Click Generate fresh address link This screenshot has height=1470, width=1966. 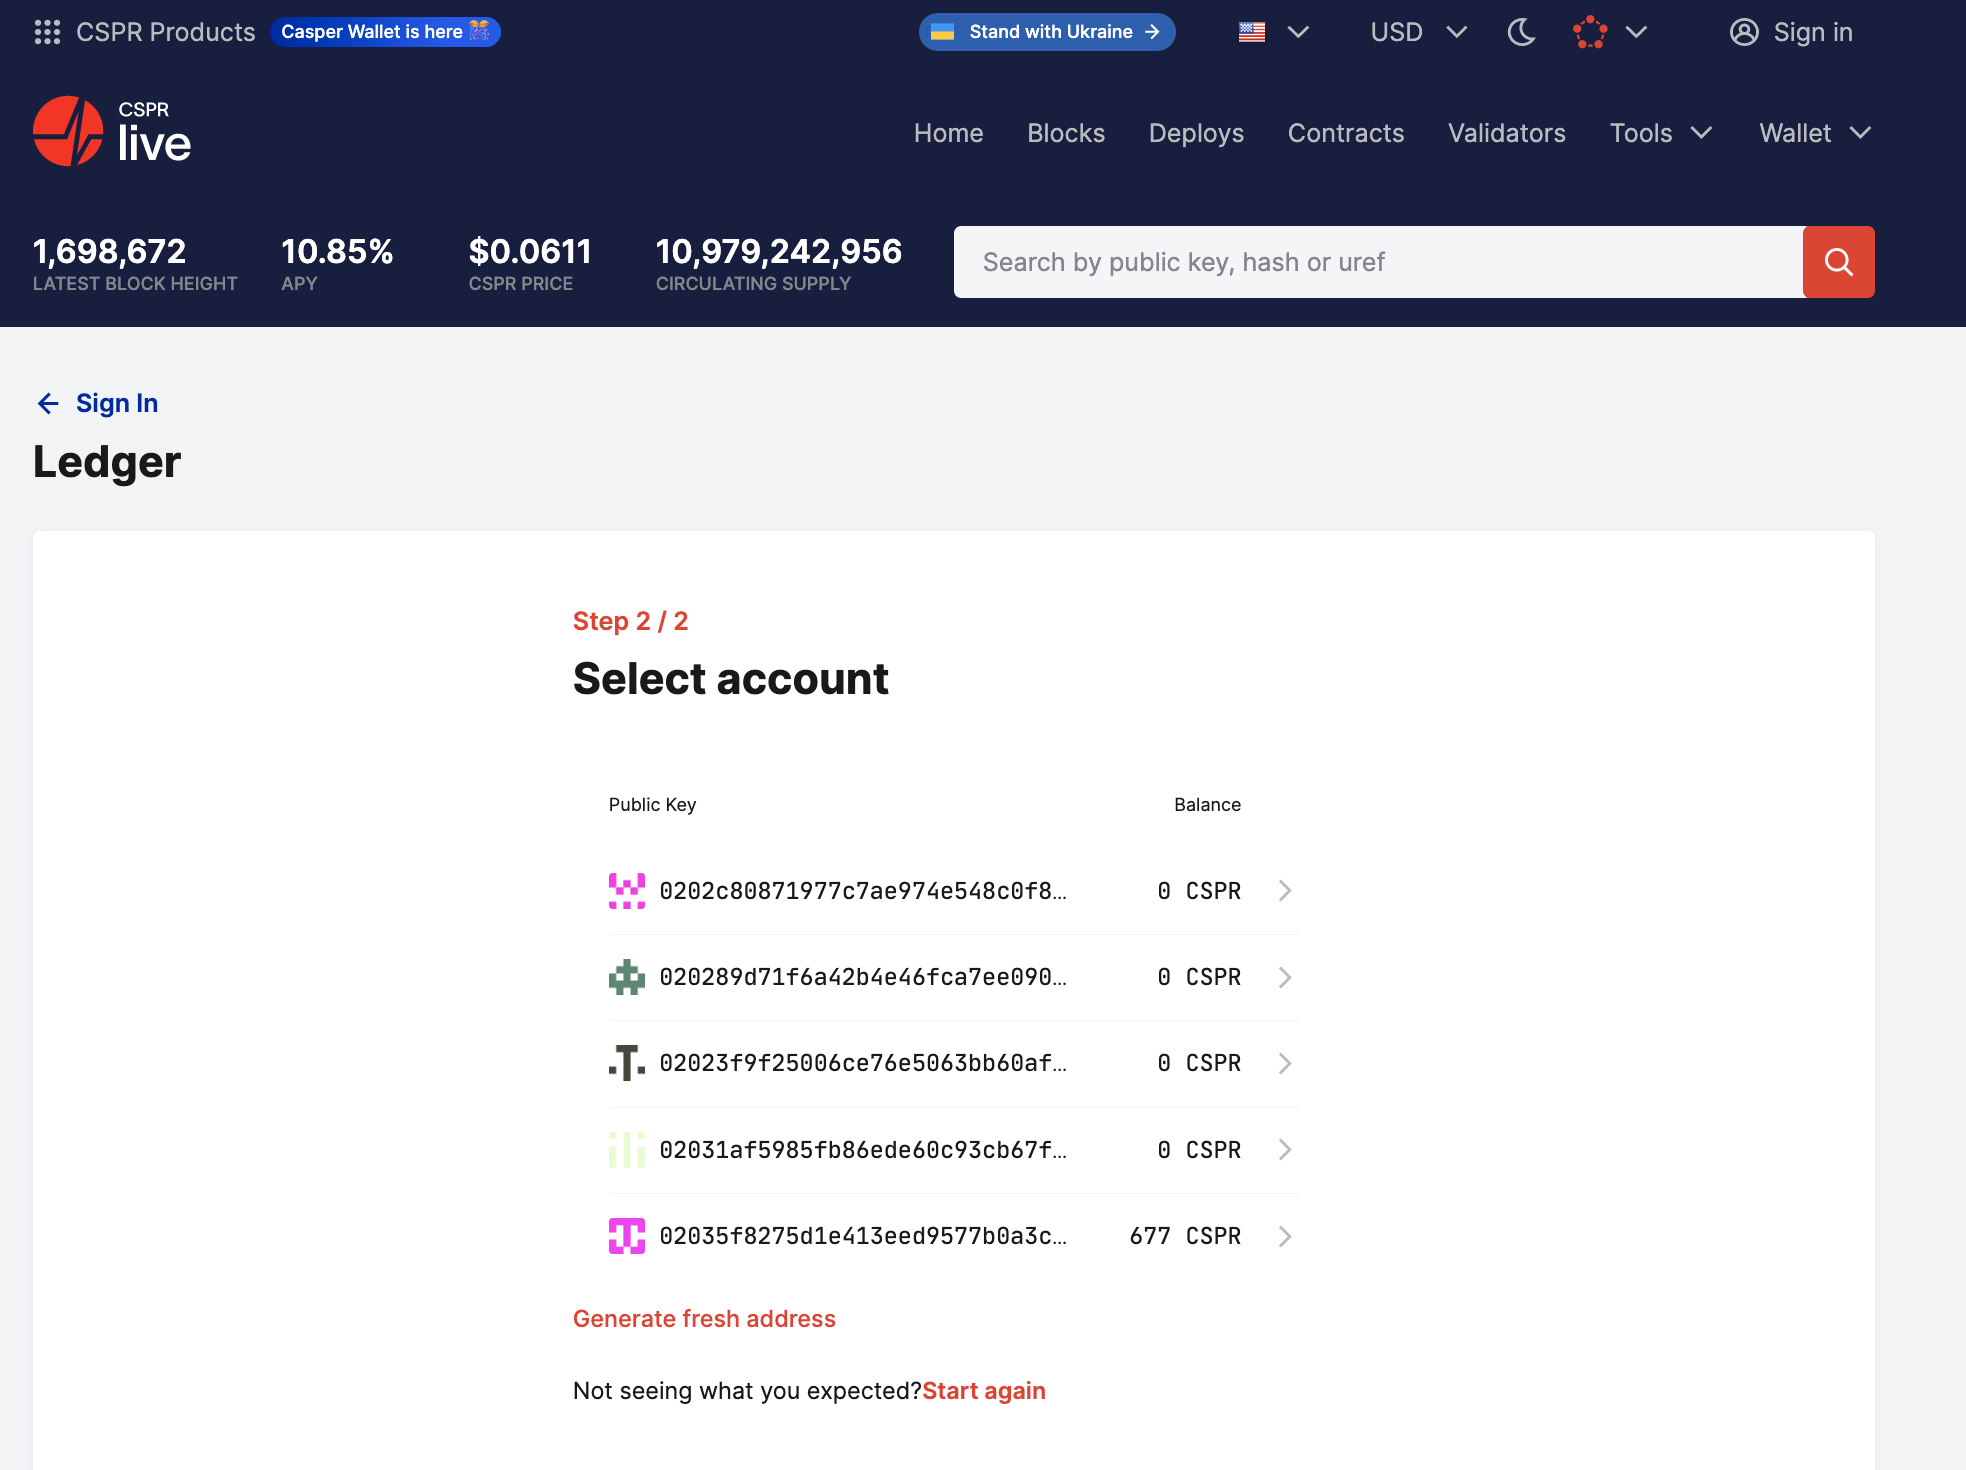point(704,1317)
